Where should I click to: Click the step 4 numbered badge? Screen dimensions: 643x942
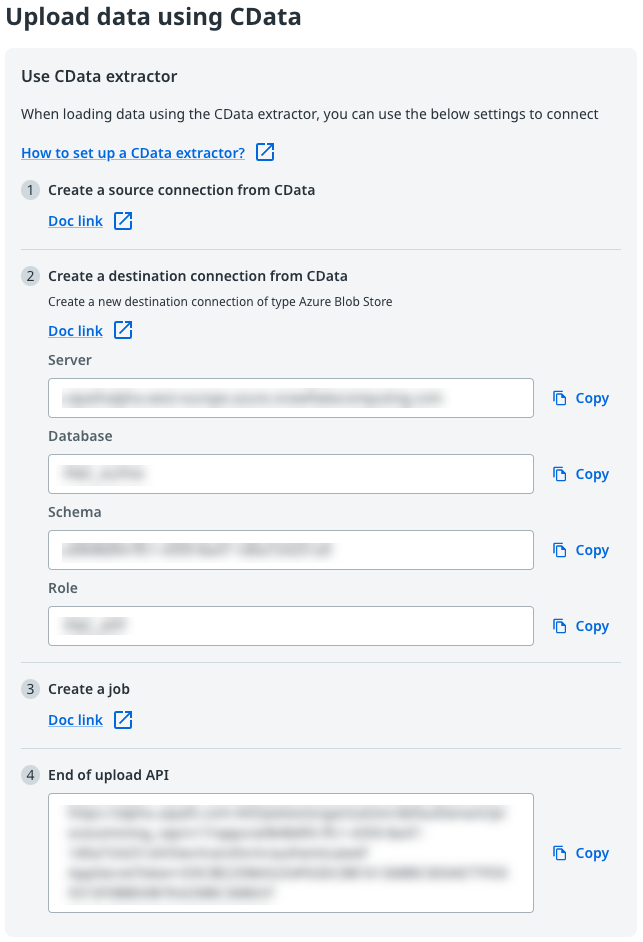30,773
